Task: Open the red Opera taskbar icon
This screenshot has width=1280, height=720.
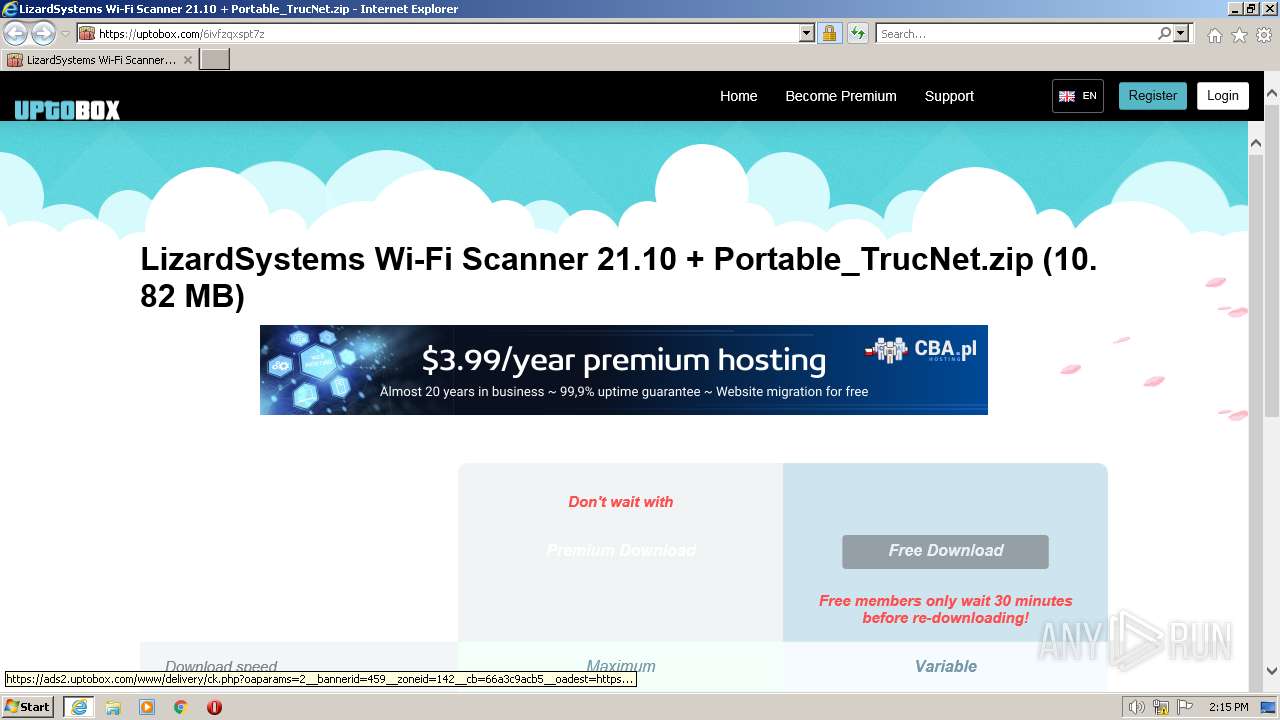Action: [x=214, y=707]
